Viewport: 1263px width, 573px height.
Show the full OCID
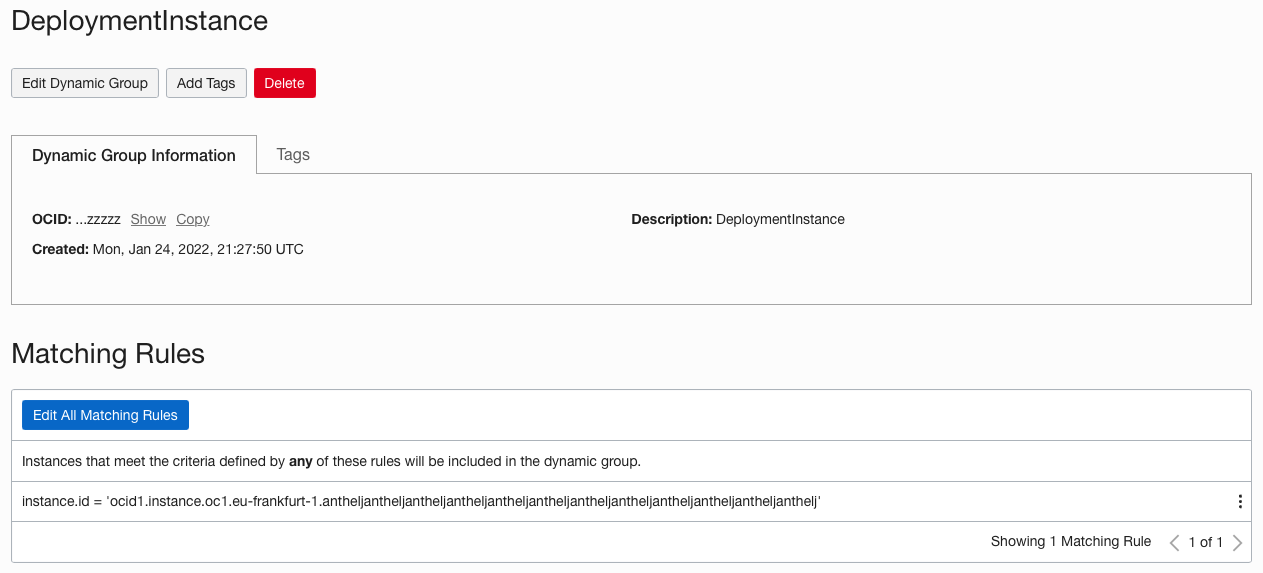[148, 219]
